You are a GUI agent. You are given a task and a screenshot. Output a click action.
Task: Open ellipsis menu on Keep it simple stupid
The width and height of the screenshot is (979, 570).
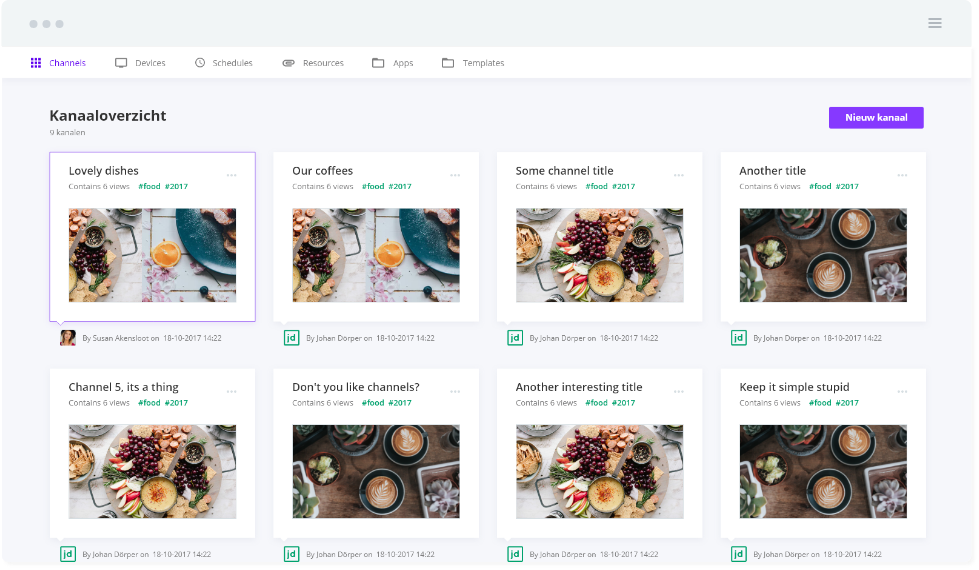[902, 391]
